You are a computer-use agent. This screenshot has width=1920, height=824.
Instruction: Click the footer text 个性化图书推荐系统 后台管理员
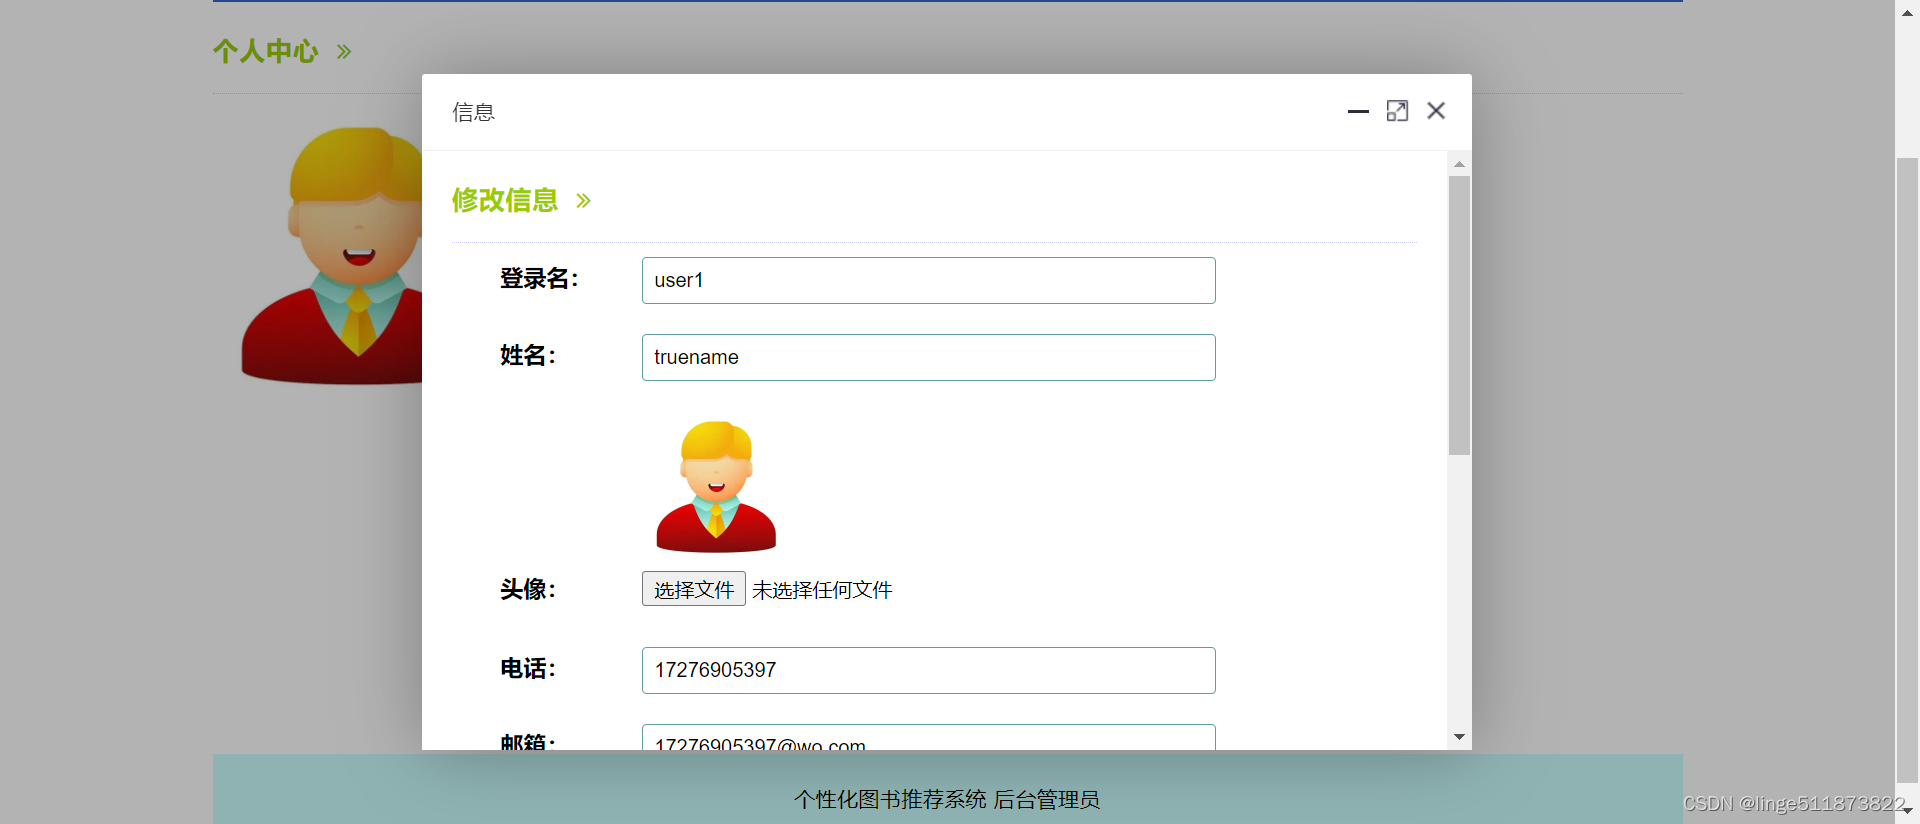click(x=947, y=800)
